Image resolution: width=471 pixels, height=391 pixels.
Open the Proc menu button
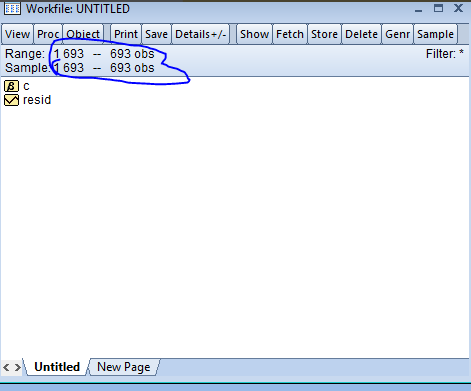(48, 34)
